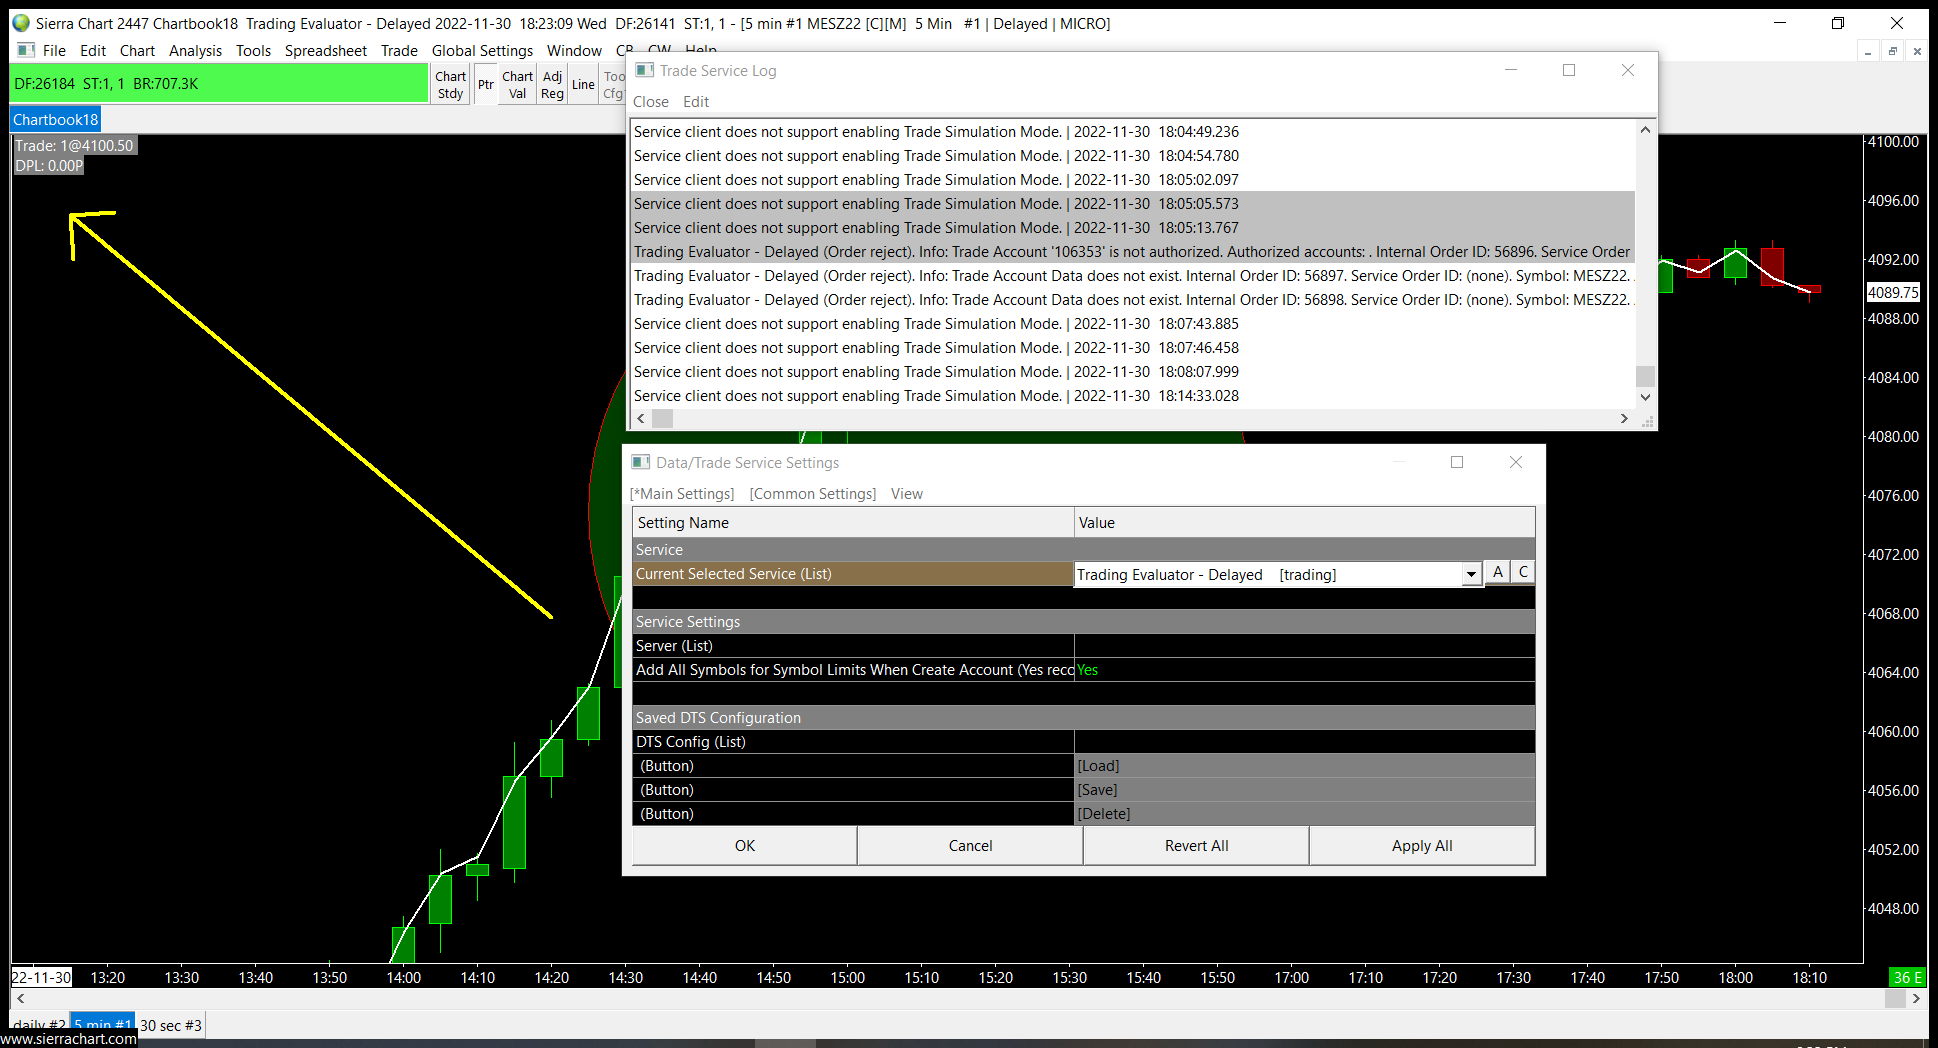Click the Value column header
Screen dimensions: 1938x1048
pyautogui.click(x=1304, y=523)
